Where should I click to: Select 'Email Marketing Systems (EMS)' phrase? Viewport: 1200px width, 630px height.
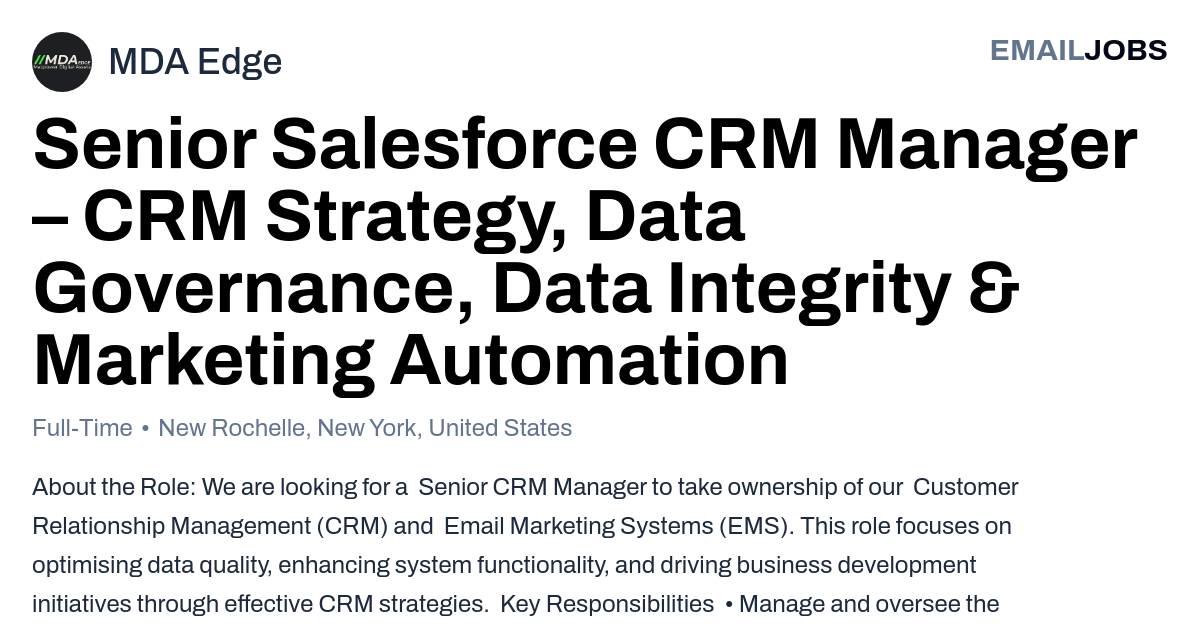click(x=616, y=526)
